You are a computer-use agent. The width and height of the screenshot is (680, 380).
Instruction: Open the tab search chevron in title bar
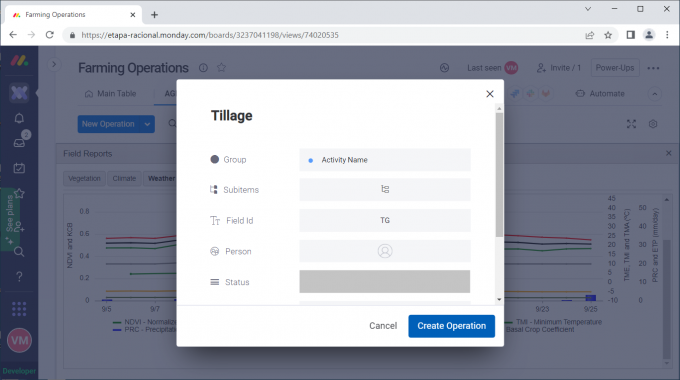tap(588, 9)
